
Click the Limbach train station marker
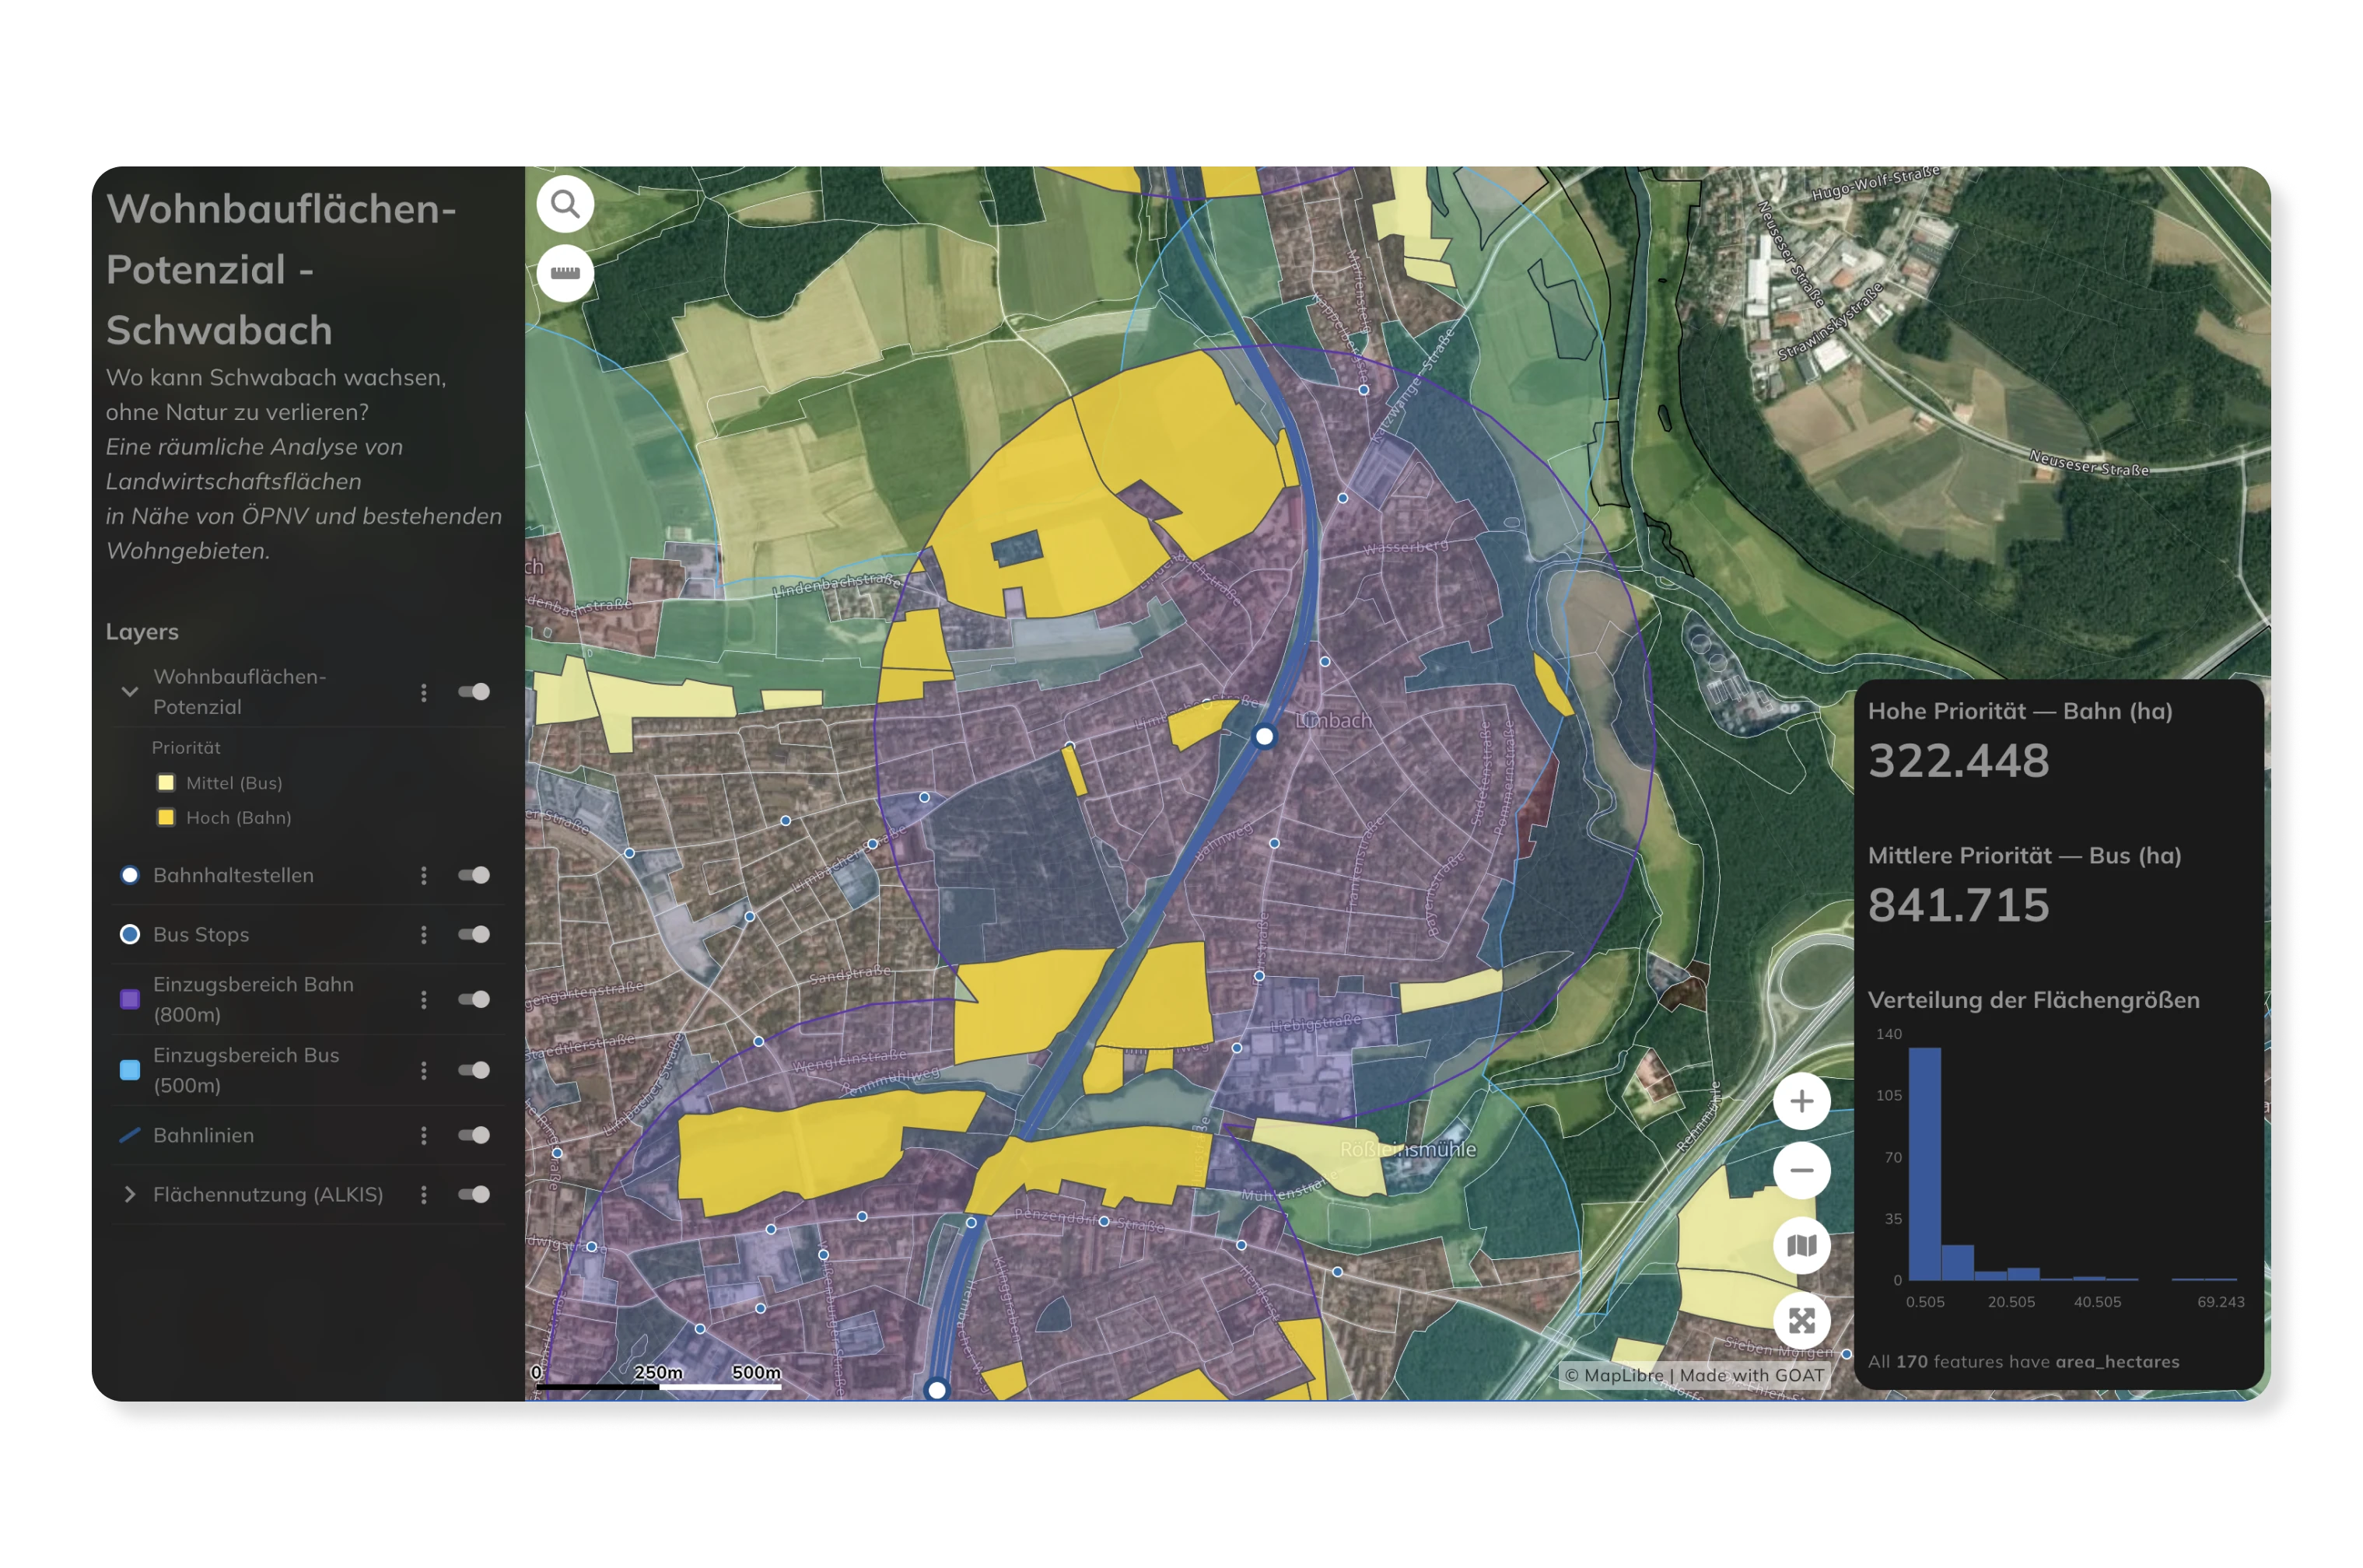point(1264,736)
